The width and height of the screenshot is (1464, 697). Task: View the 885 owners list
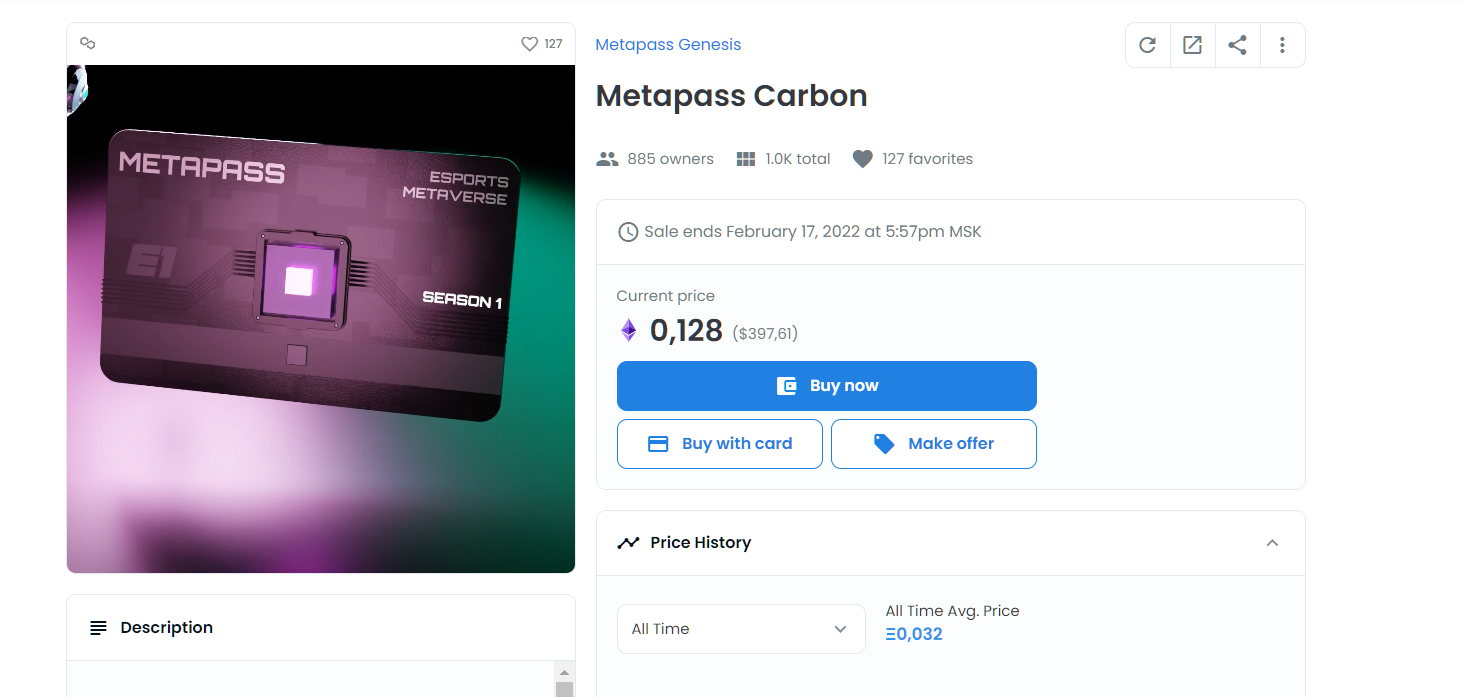click(x=670, y=159)
